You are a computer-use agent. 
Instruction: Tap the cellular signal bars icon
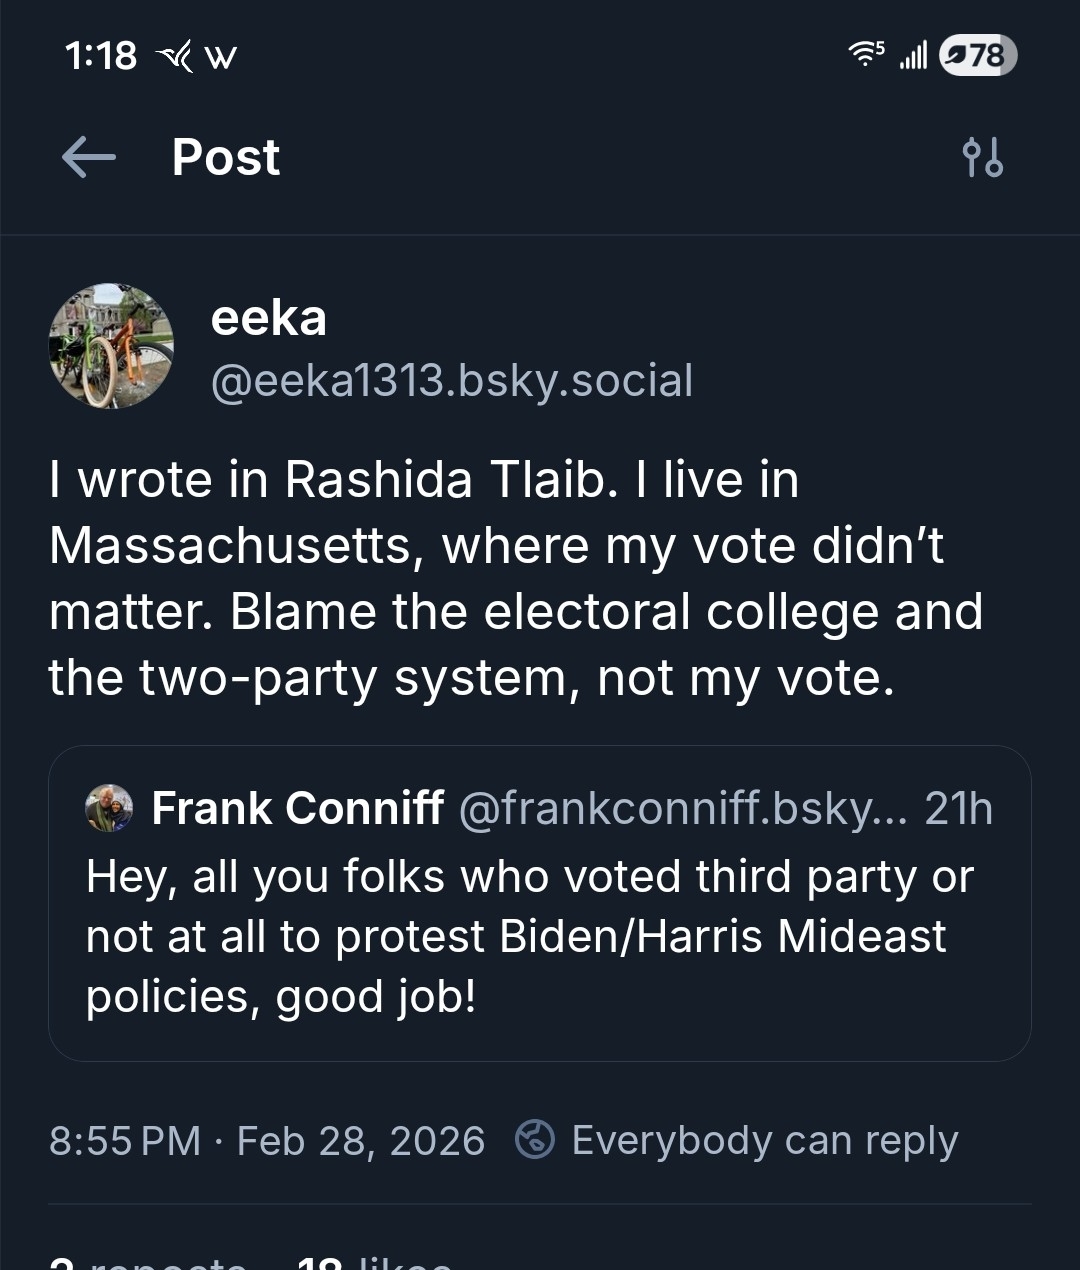(913, 55)
